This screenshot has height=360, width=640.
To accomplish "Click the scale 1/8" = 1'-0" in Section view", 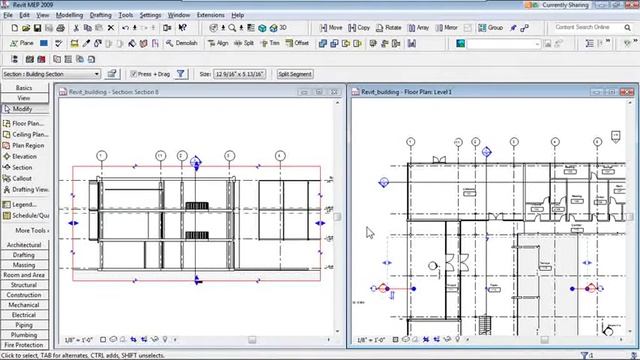I will (79, 340).
